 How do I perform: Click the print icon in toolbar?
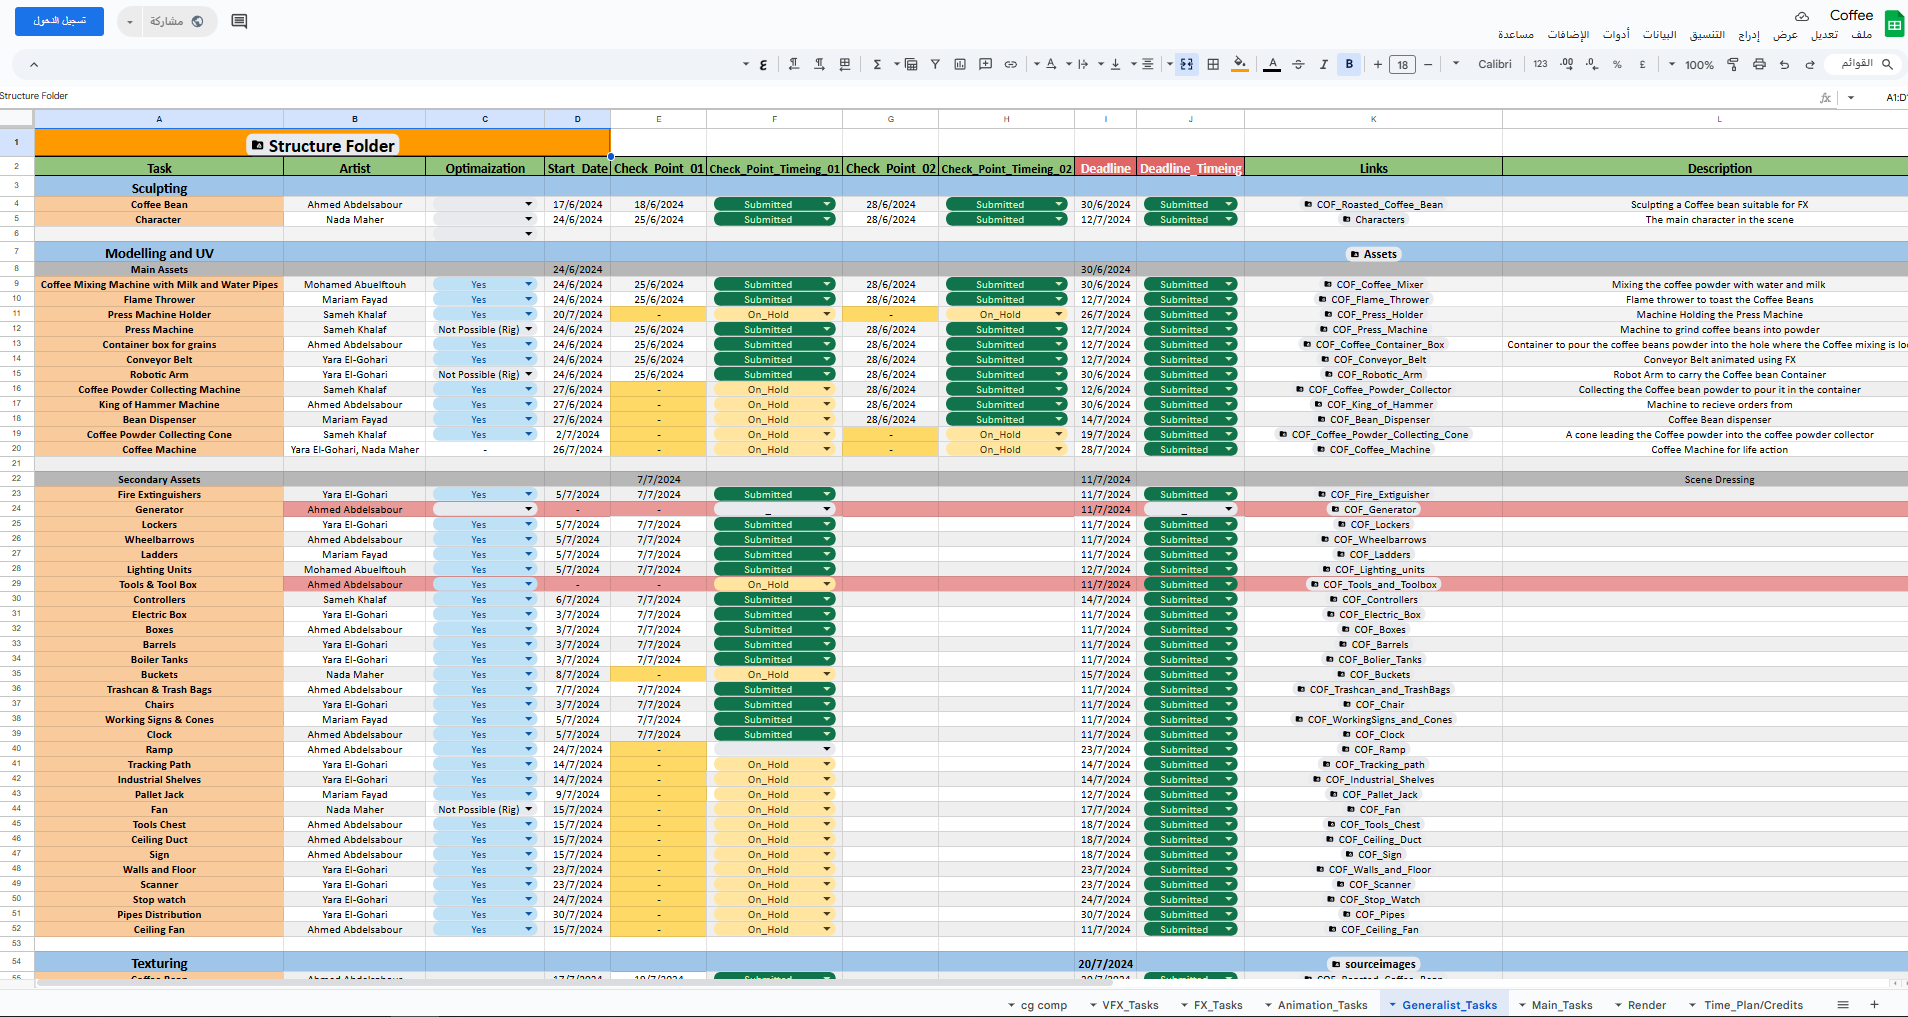point(1759,64)
